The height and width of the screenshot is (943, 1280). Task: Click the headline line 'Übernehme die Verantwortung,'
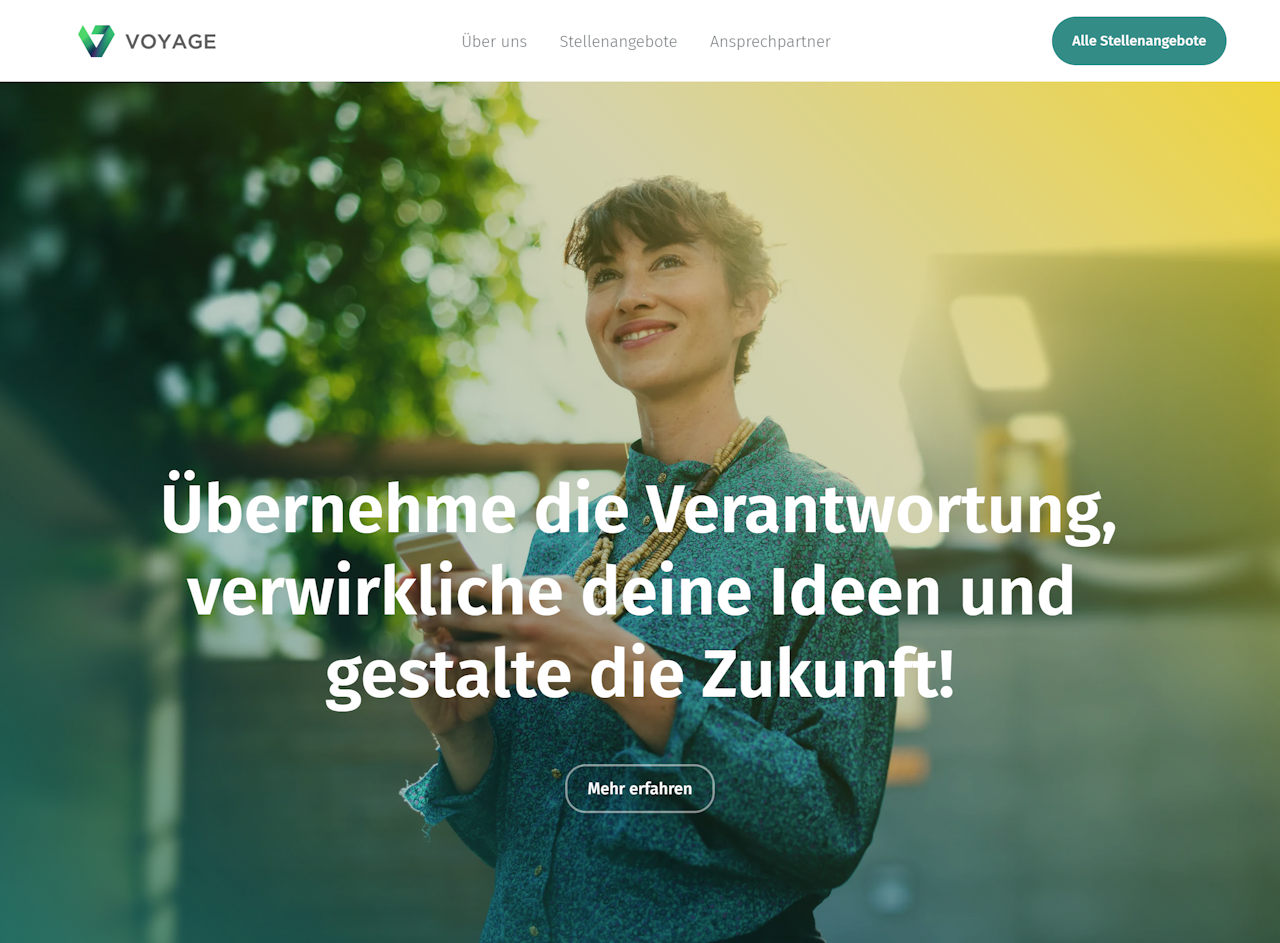tap(638, 509)
